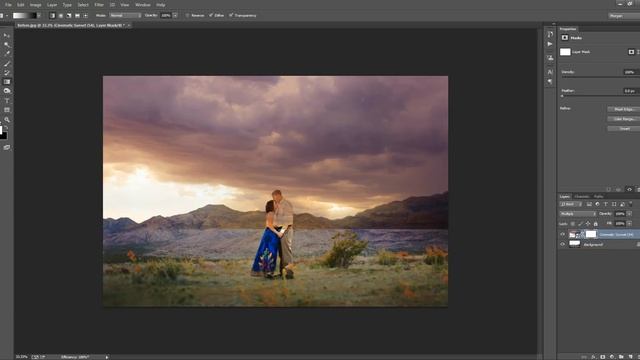Select the Cinematic Sunset layer mask thumbnail
640x360 pixels.
[x=591, y=234]
